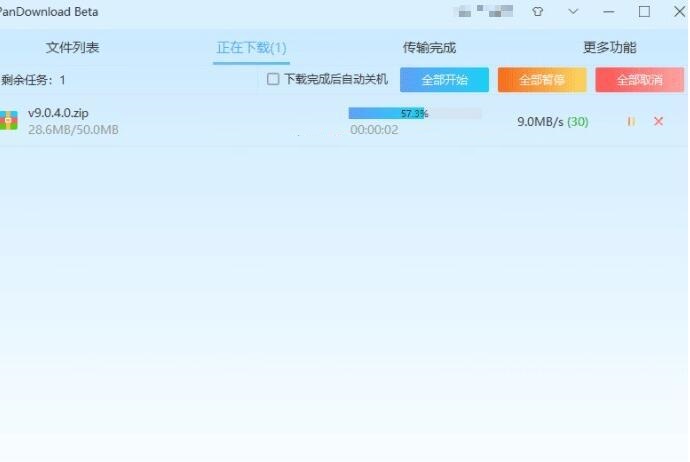
Task: Click the 28.6MB/50.0MB size text
Action: point(73,130)
